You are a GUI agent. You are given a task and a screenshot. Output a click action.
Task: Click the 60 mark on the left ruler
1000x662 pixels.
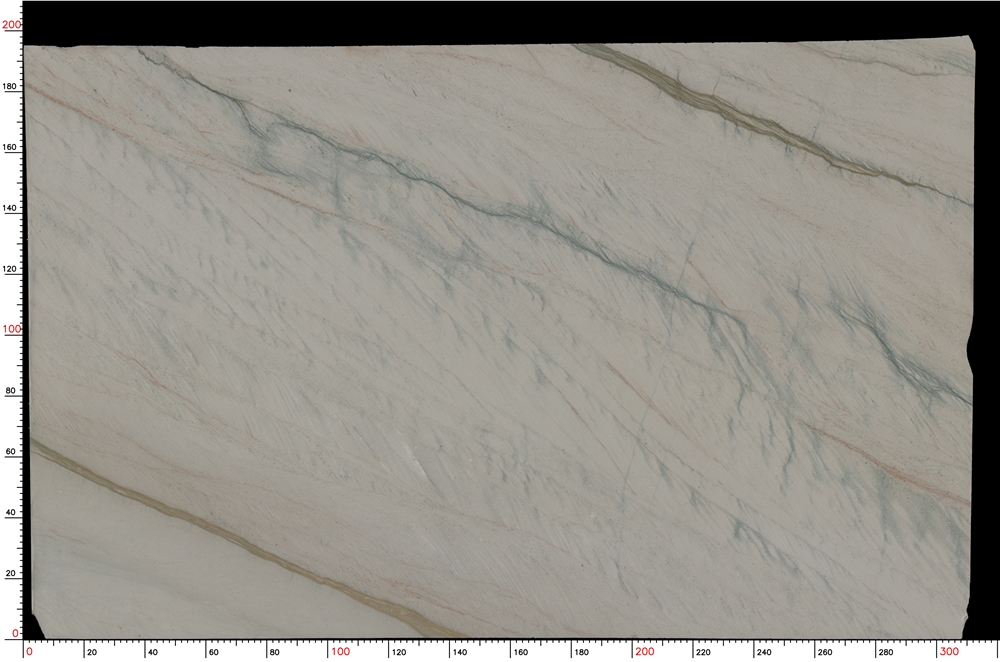click(x=11, y=452)
